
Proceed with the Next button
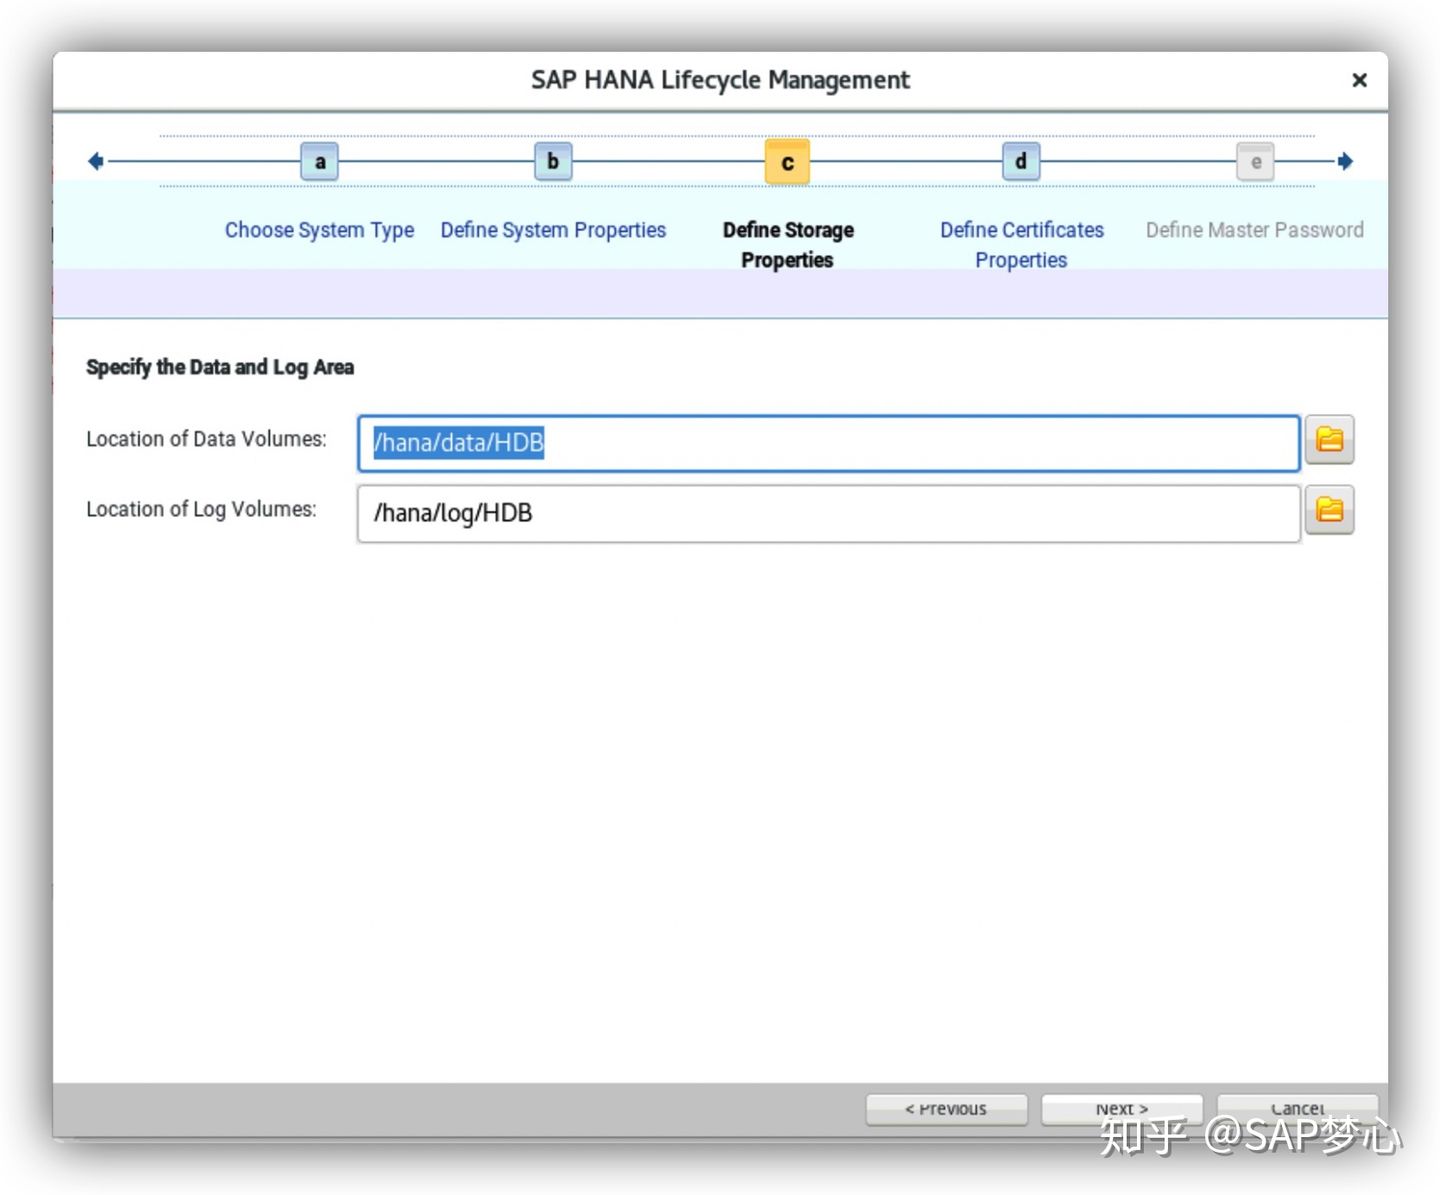(x=1122, y=1109)
